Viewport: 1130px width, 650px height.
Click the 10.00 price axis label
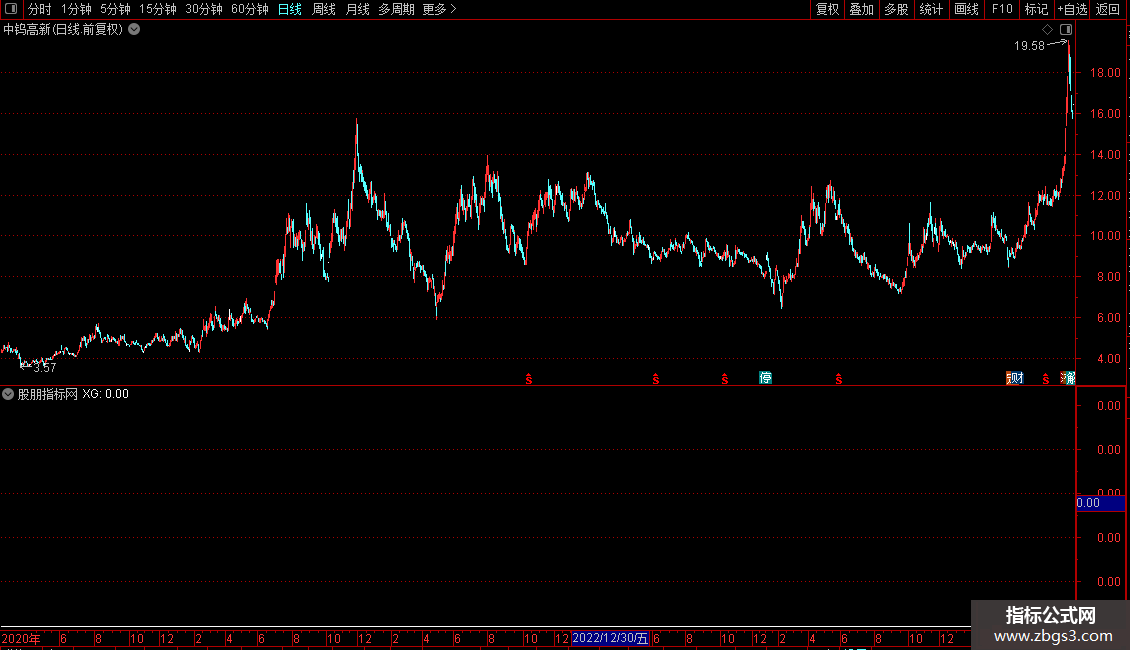pos(1105,236)
